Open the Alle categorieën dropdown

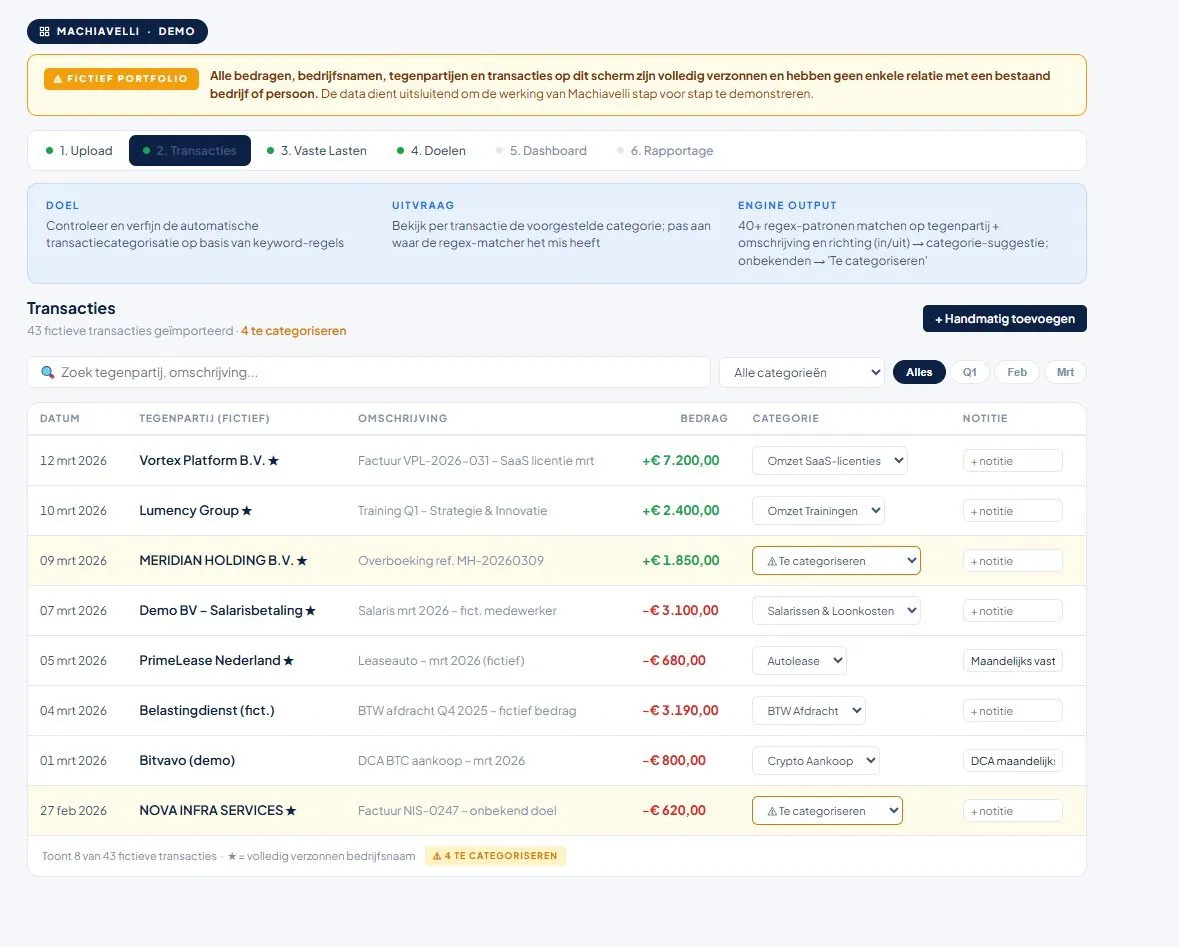point(802,372)
